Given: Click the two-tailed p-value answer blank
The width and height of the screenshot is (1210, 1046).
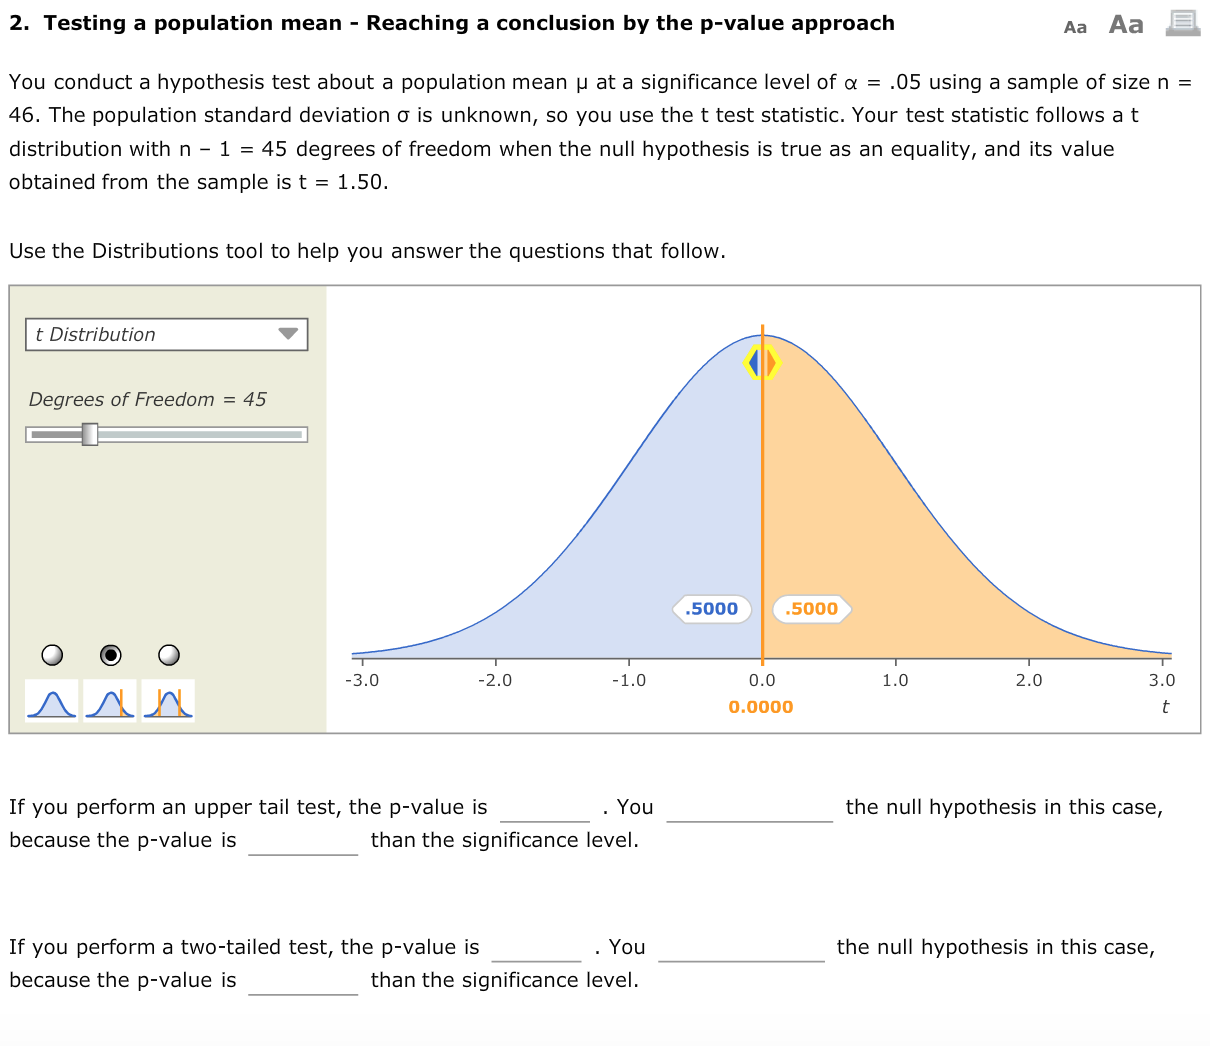Looking at the screenshot, I should point(536,950).
